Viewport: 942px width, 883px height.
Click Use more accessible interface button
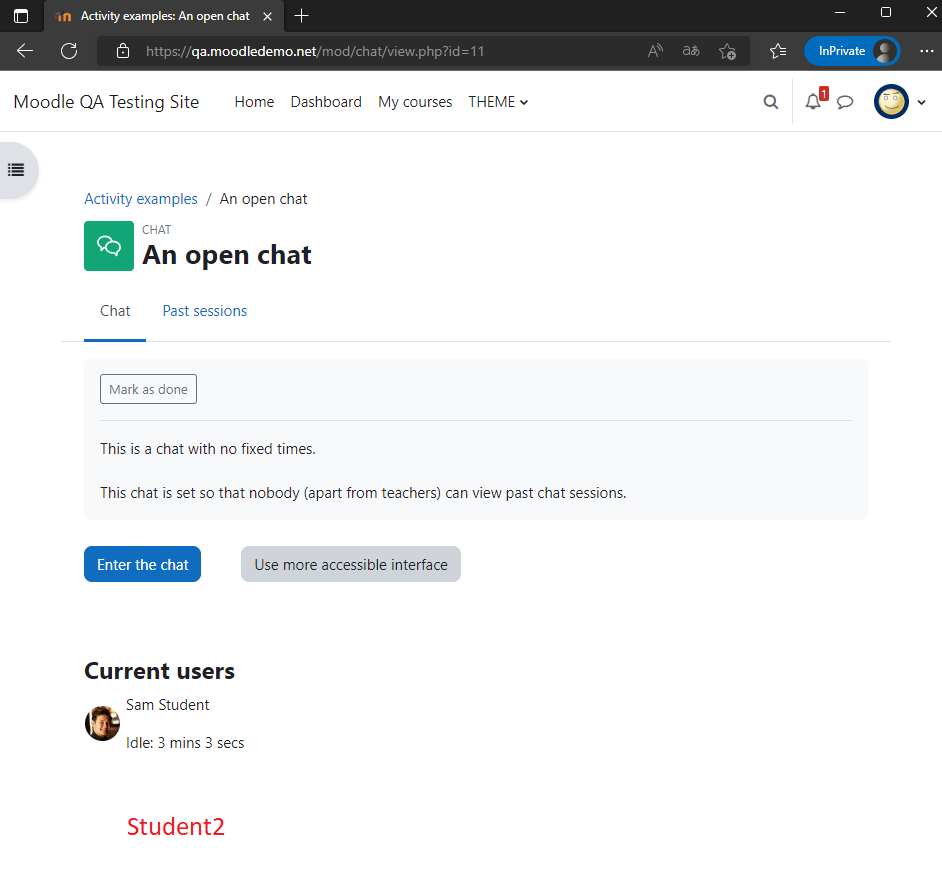(x=351, y=564)
